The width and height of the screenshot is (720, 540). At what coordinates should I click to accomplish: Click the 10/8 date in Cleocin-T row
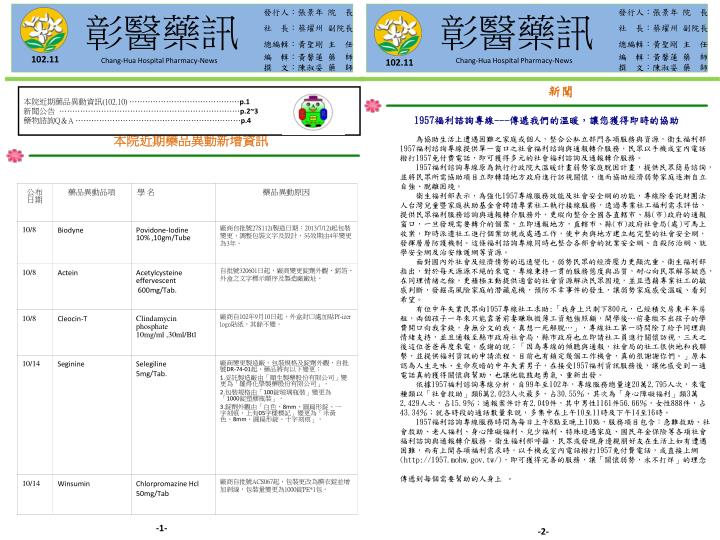(x=29, y=318)
